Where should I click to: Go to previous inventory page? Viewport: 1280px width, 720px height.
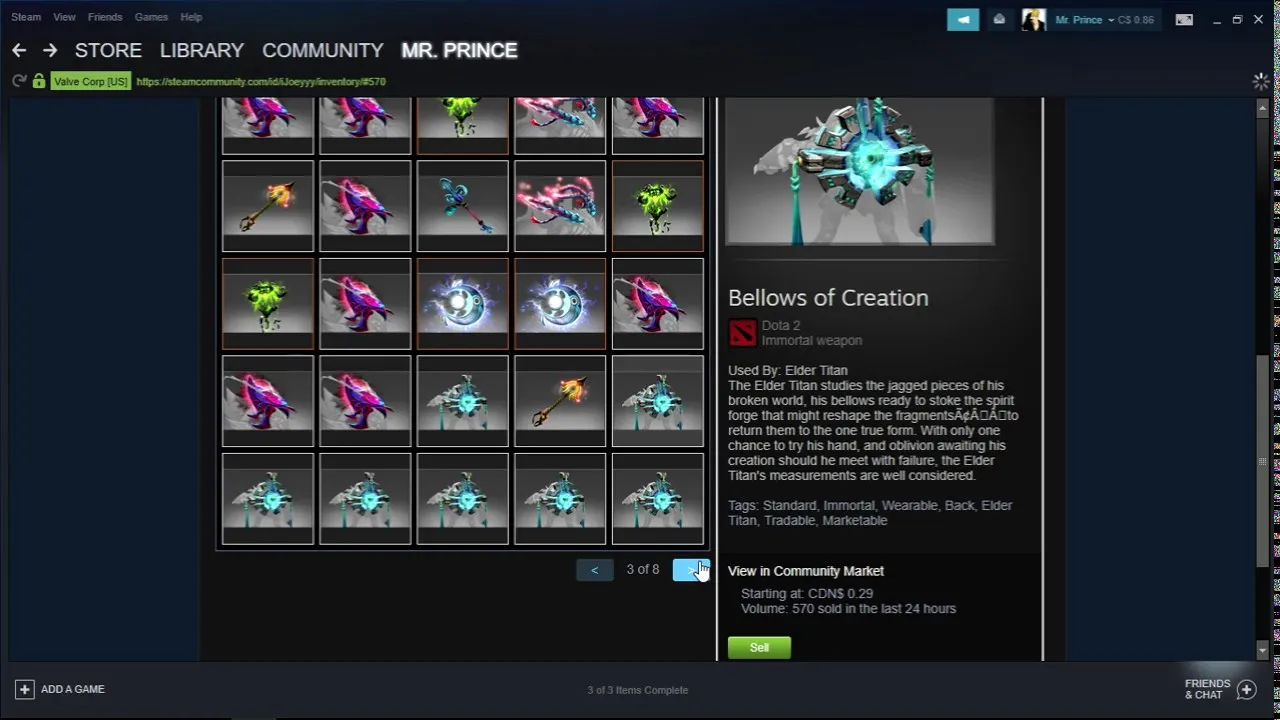[594, 569]
